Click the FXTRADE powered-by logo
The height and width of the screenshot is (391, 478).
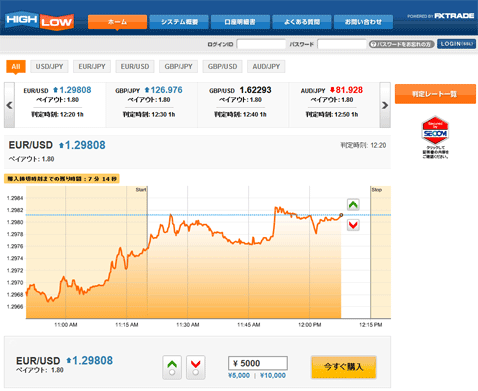[x=440, y=16]
